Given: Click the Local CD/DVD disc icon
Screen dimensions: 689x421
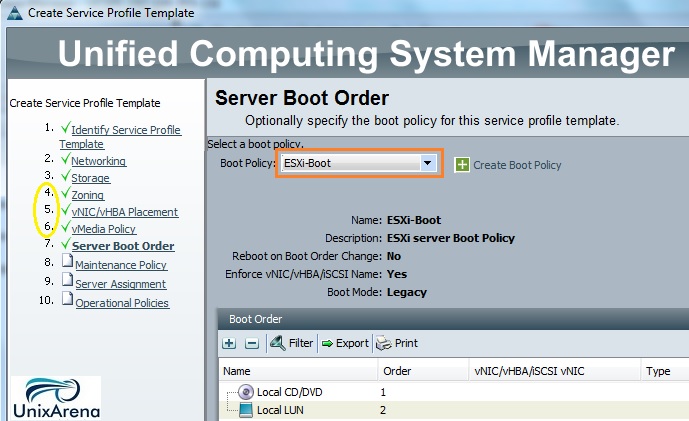Looking at the screenshot, I should [246, 392].
